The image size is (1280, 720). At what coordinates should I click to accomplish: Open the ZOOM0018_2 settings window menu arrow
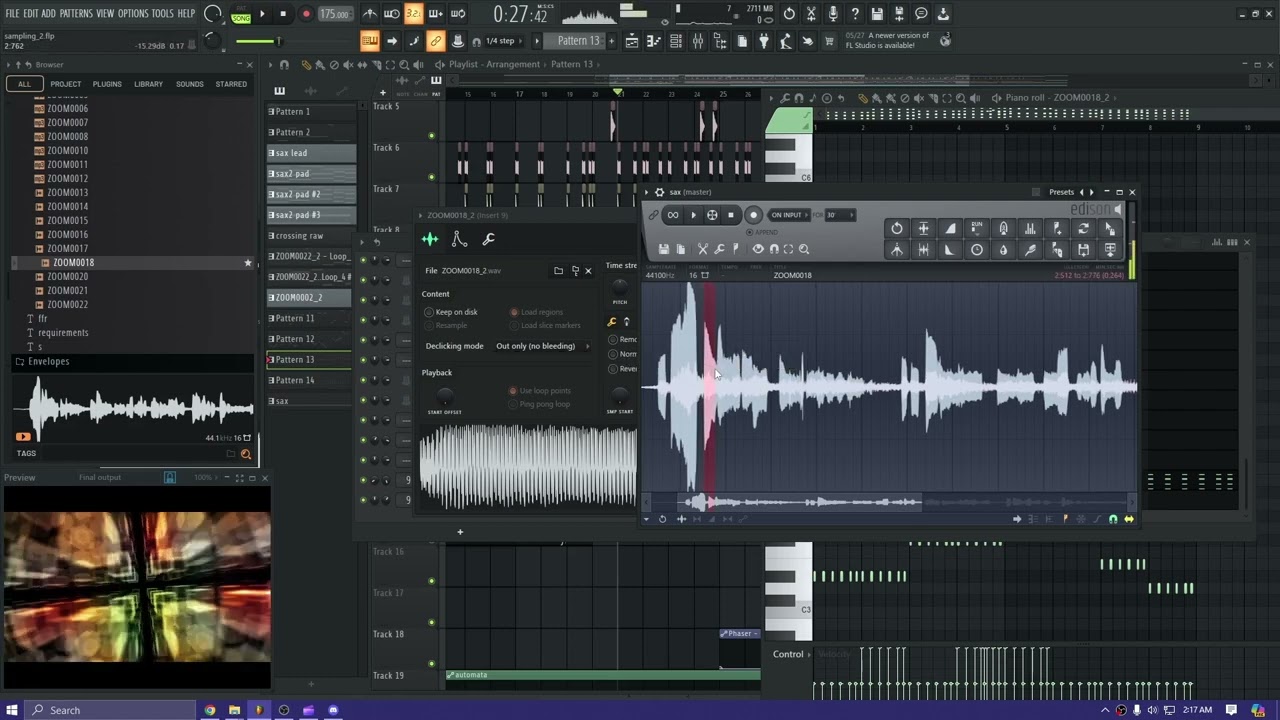pos(422,215)
